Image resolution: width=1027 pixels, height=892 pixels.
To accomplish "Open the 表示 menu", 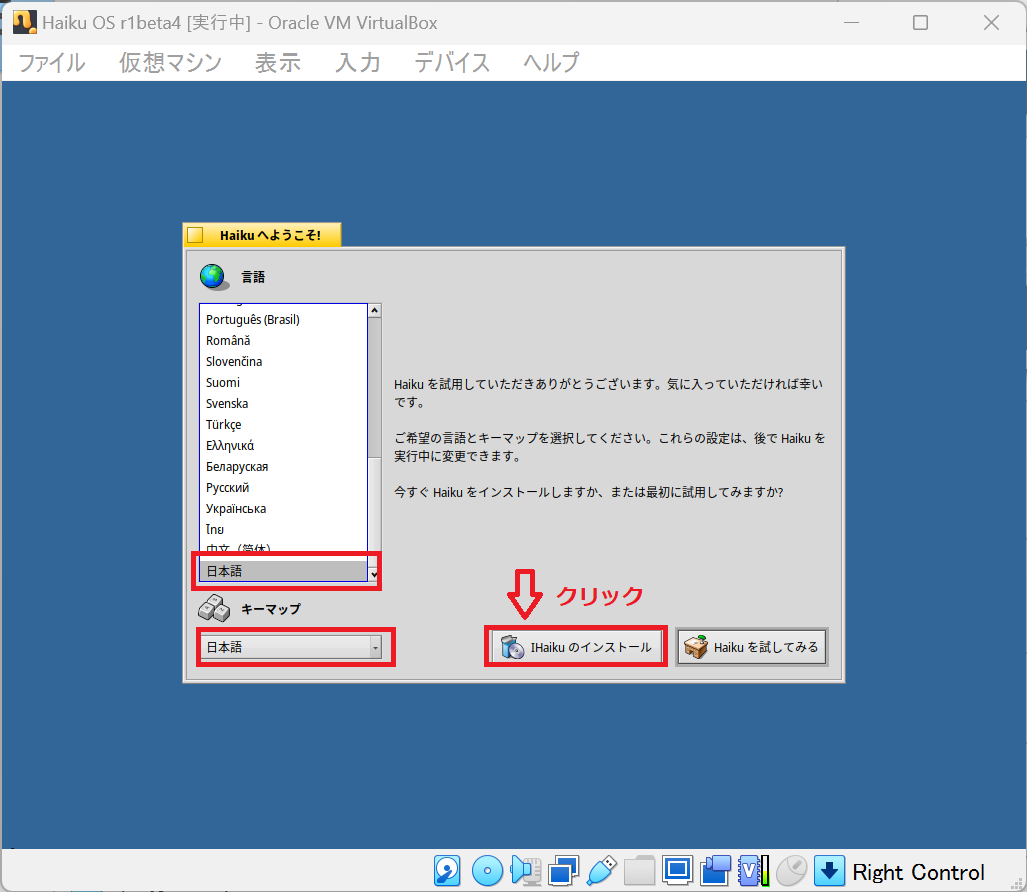I will pos(278,63).
